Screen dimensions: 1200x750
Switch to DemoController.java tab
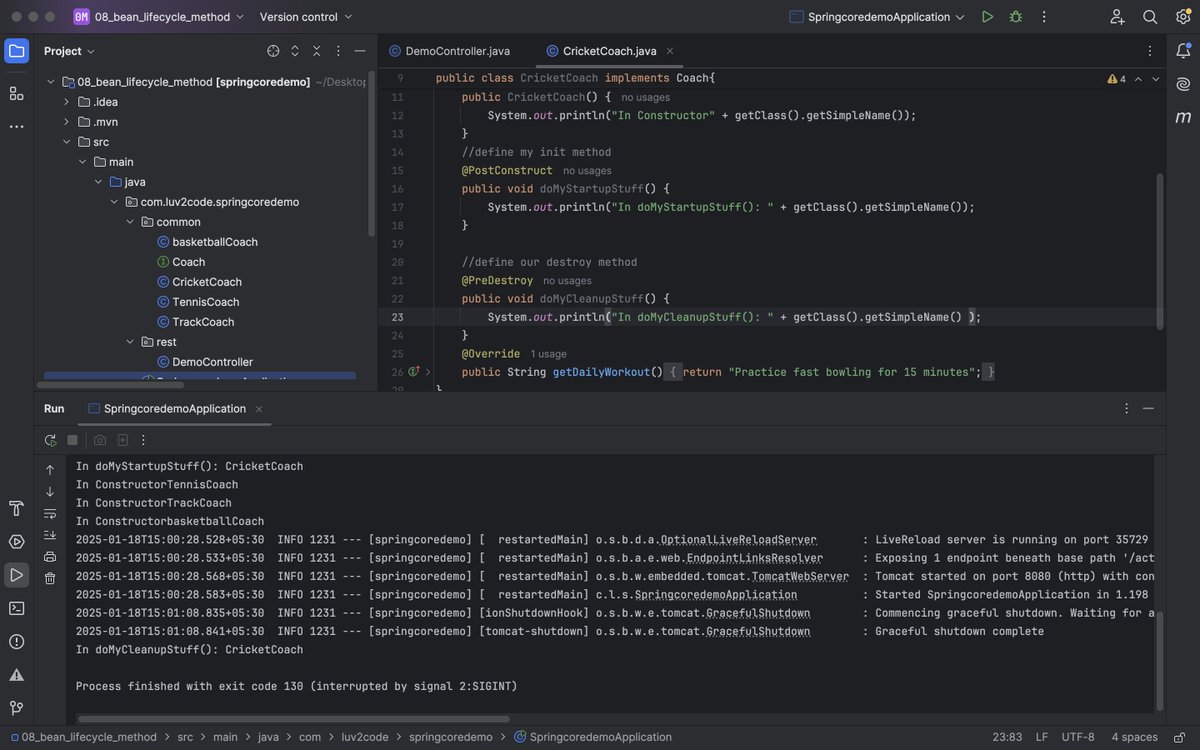tap(449, 51)
